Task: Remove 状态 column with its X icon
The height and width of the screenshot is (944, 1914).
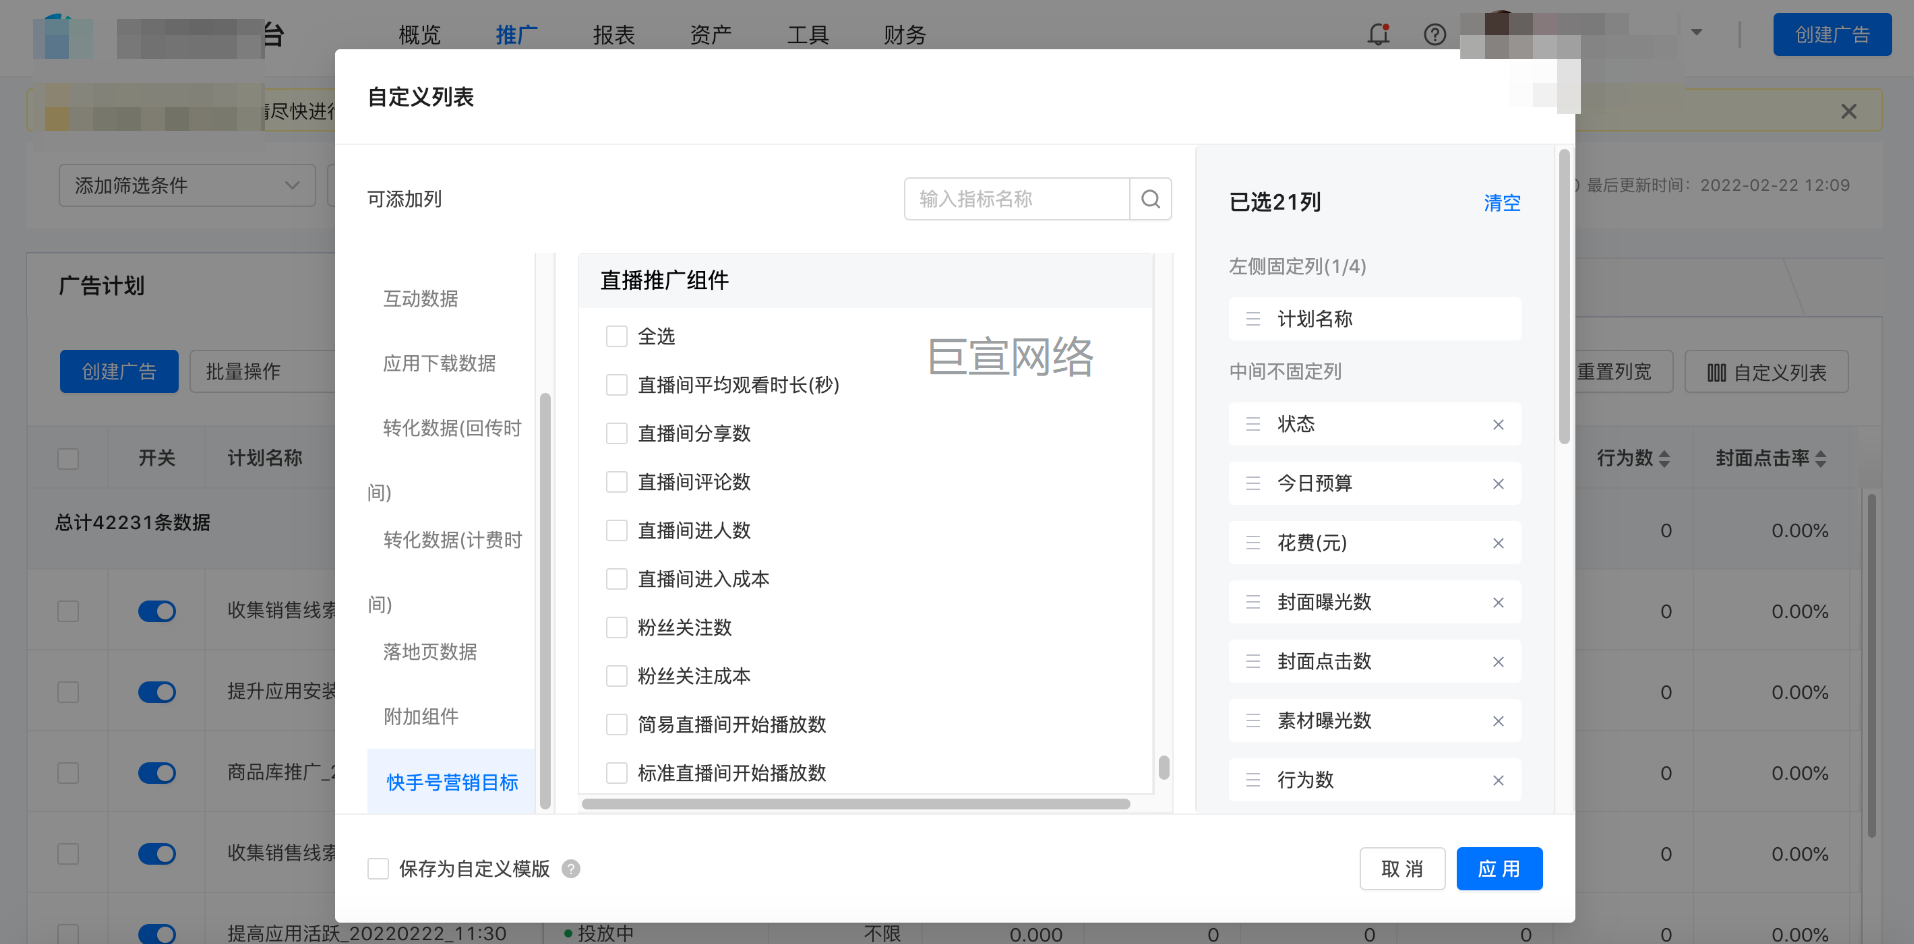Action: [1498, 425]
